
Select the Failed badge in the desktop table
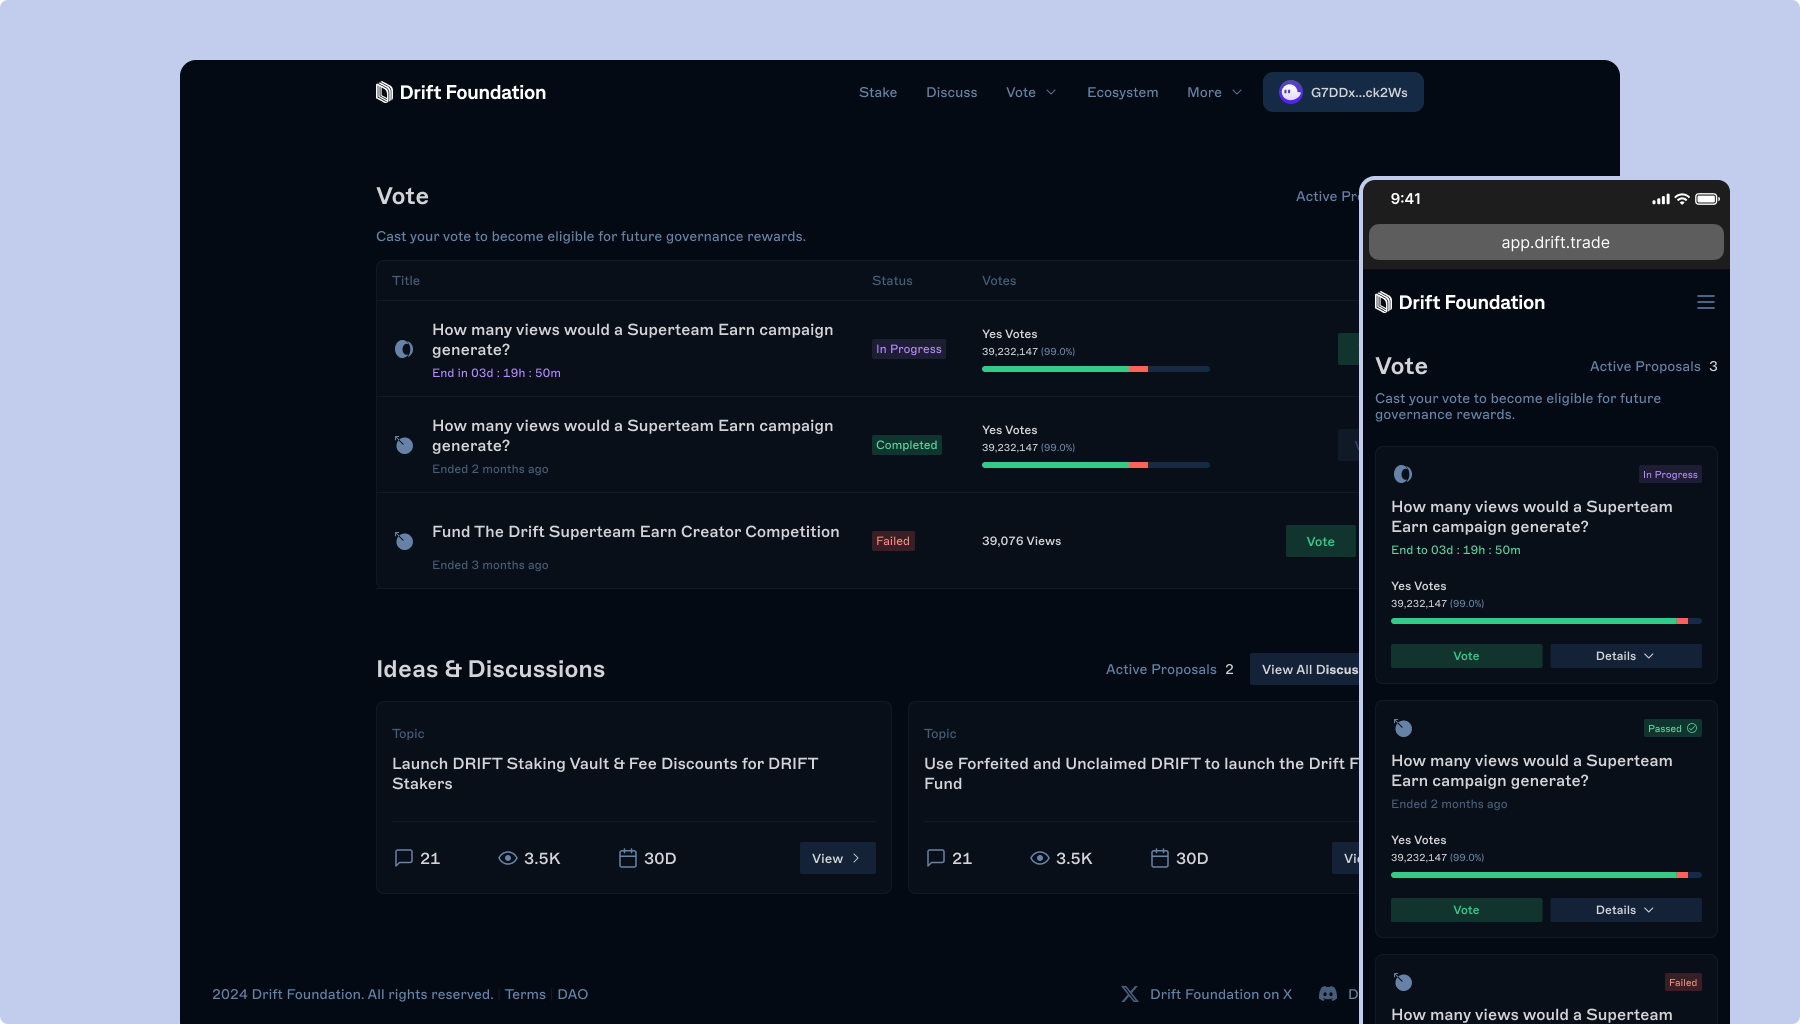pyautogui.click(x=893, y=541)
